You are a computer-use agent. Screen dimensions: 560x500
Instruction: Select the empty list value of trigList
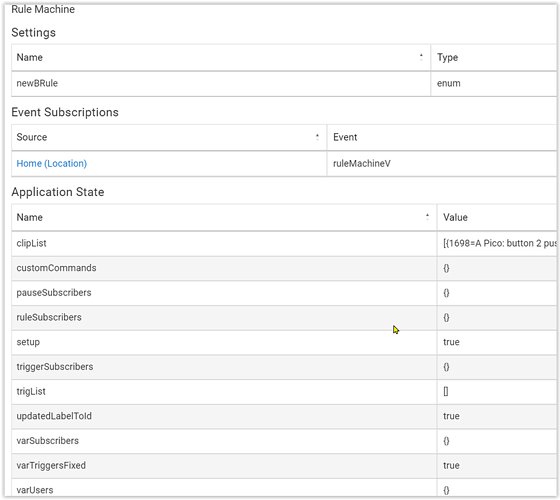[x=446, y=391]
